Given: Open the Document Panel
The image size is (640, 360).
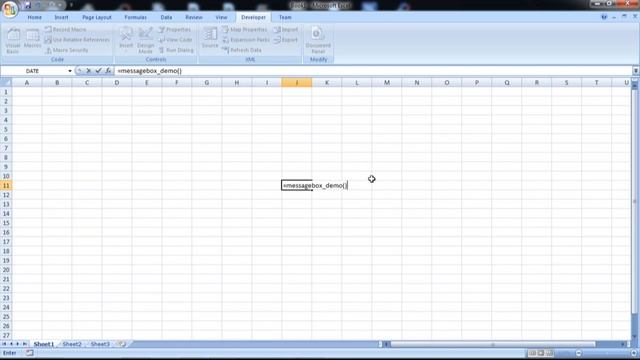Looking at the screenshot, I should [318, 40].
